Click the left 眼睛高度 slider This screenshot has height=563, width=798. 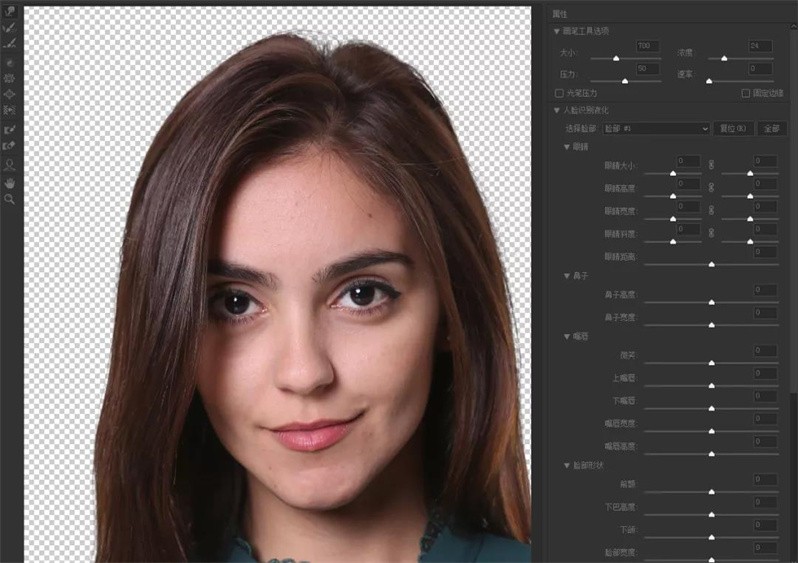tap(673, 196)
